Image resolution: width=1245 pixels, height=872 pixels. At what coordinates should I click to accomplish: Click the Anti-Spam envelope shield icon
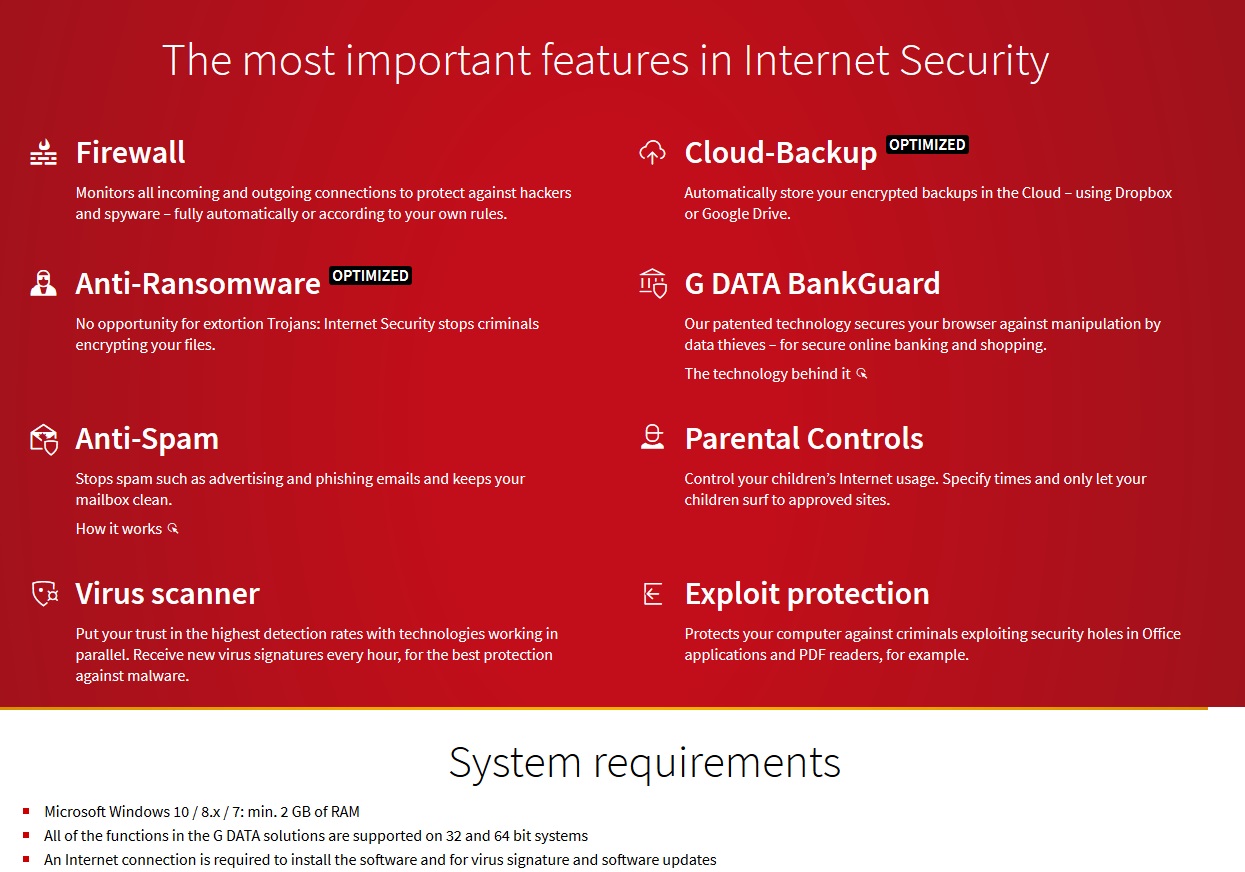tap(43, 439)
